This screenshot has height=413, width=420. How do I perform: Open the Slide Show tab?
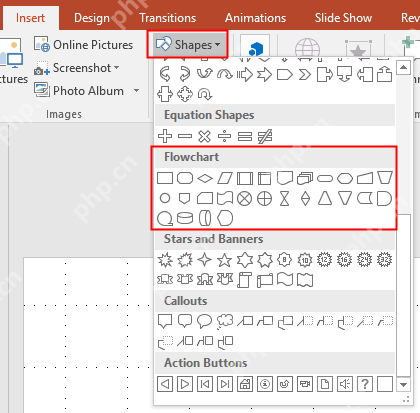click(343, 18)
